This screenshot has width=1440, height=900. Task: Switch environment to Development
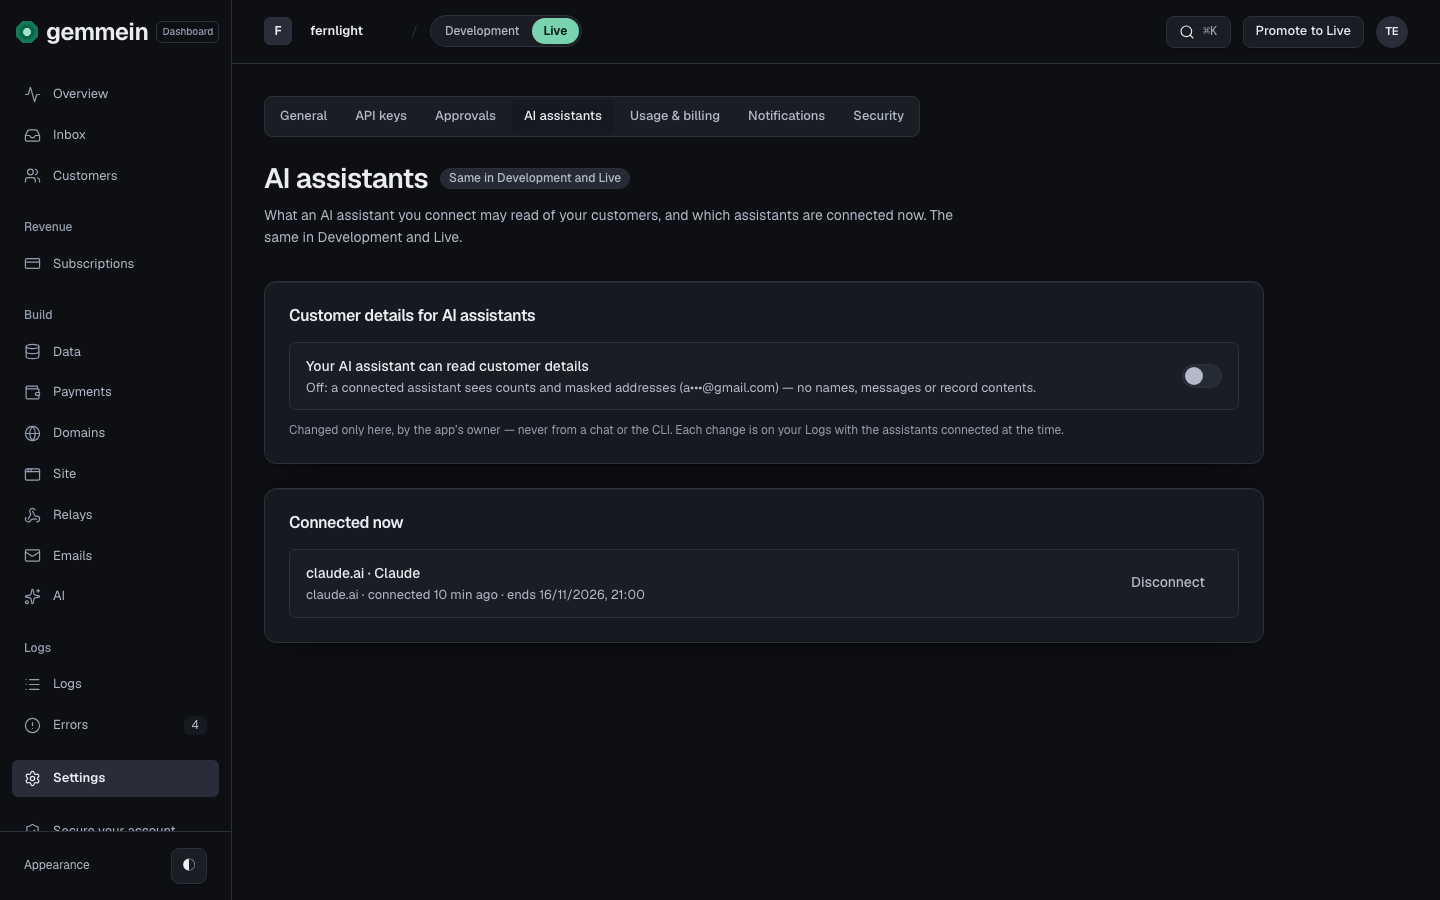pos(482,31)
